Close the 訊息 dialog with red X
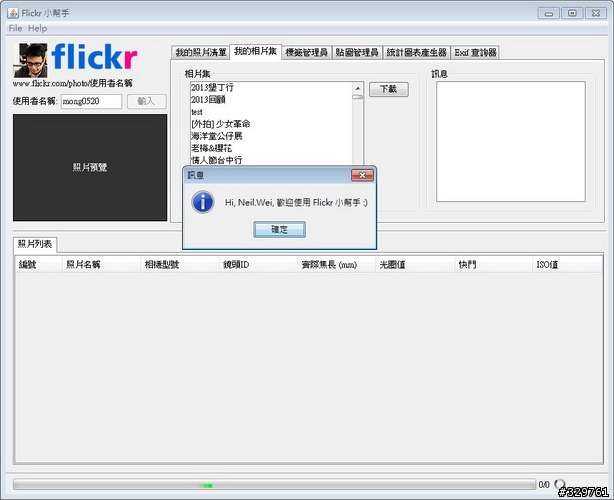This screenshot has width=614, height=500. (362, 175)
